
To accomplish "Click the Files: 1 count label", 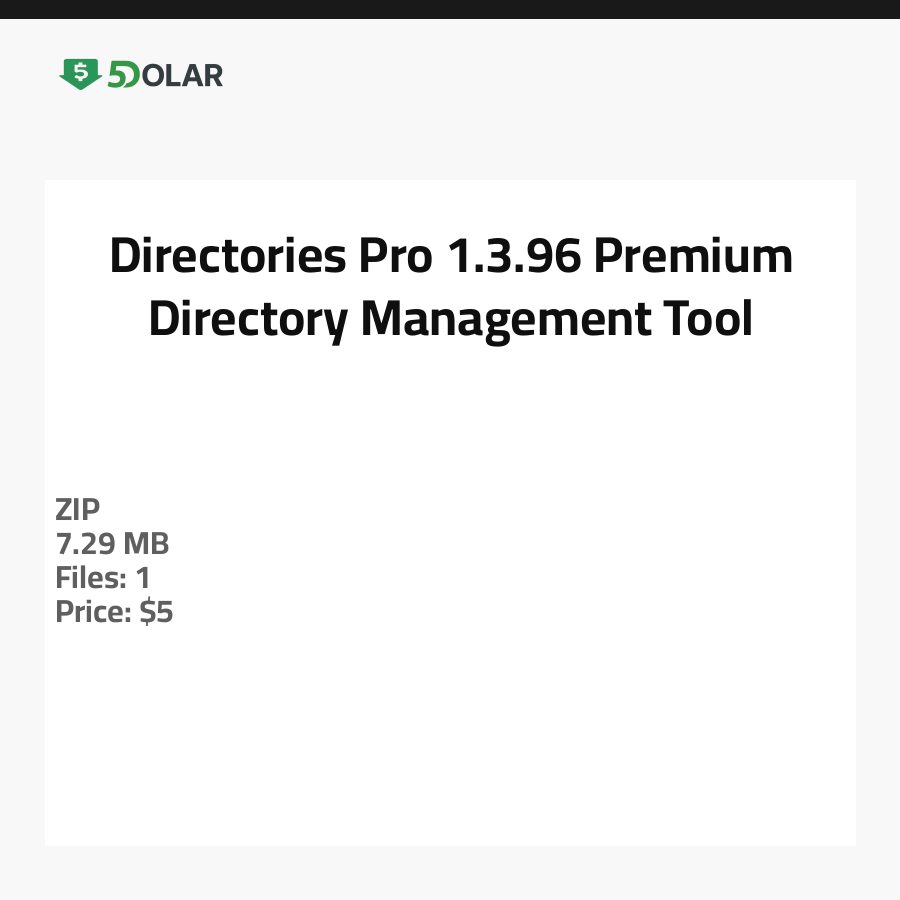I will pos(103,578).
